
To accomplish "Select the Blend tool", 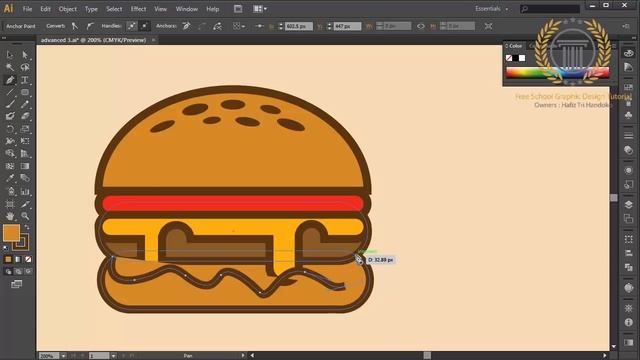I will click(x=25, y=178).
